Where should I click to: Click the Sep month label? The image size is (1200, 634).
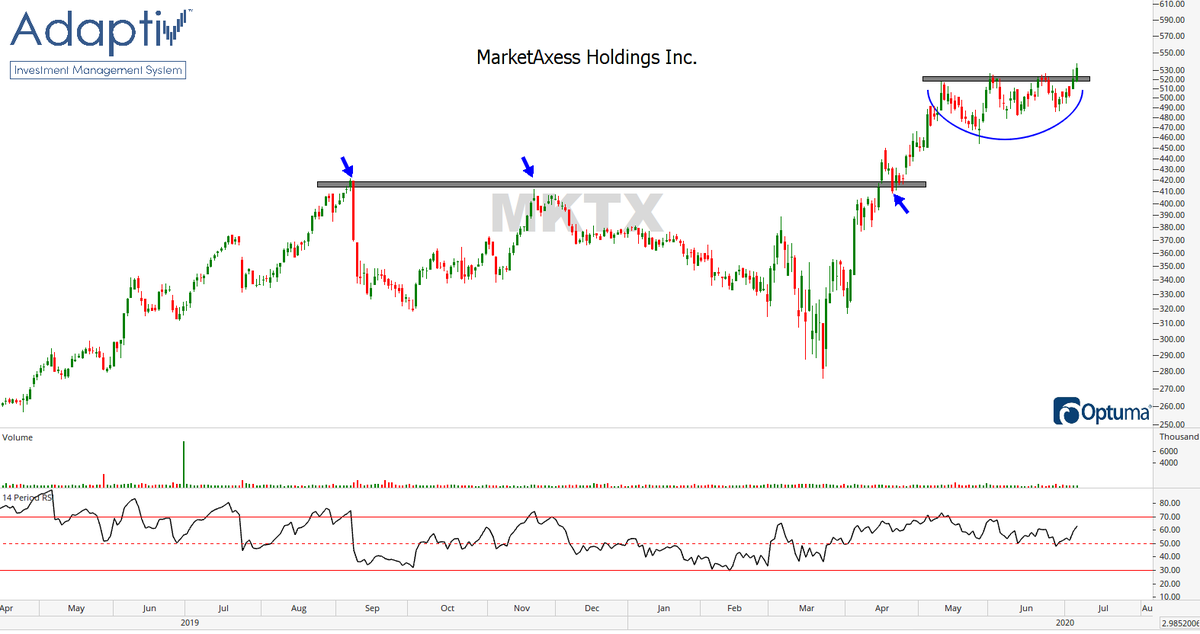pyautogui.click(x=374, y=607)
